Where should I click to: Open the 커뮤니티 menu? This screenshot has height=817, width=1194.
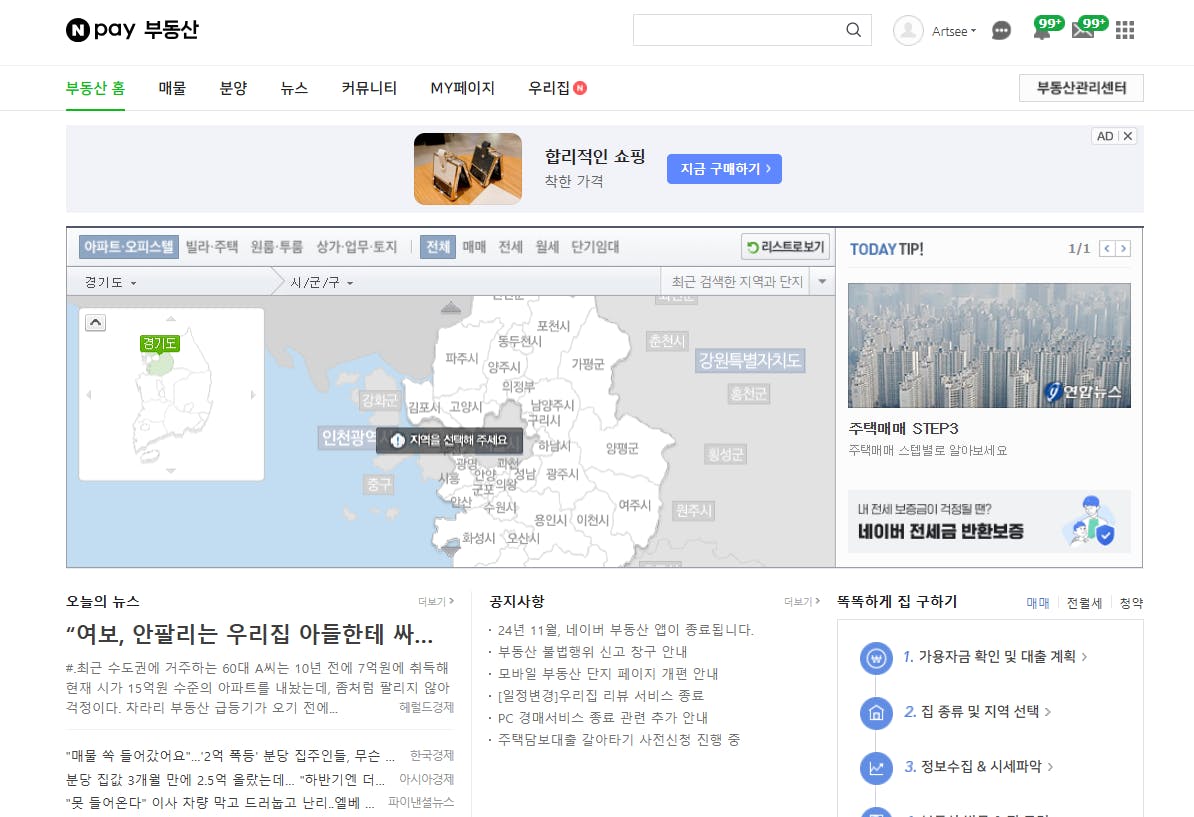pos(369,88)
